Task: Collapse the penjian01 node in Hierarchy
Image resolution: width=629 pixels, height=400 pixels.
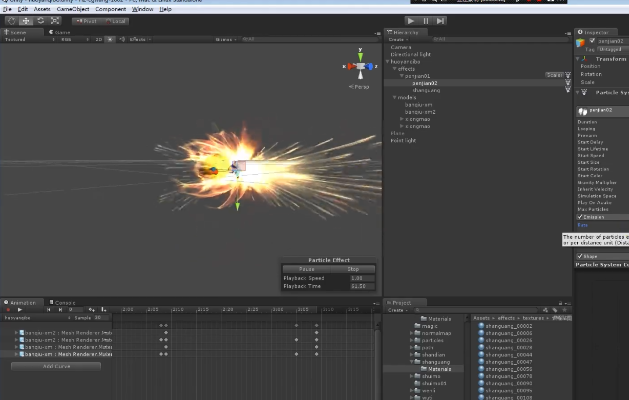Action: pyautogui.click(x=402, y=76)
